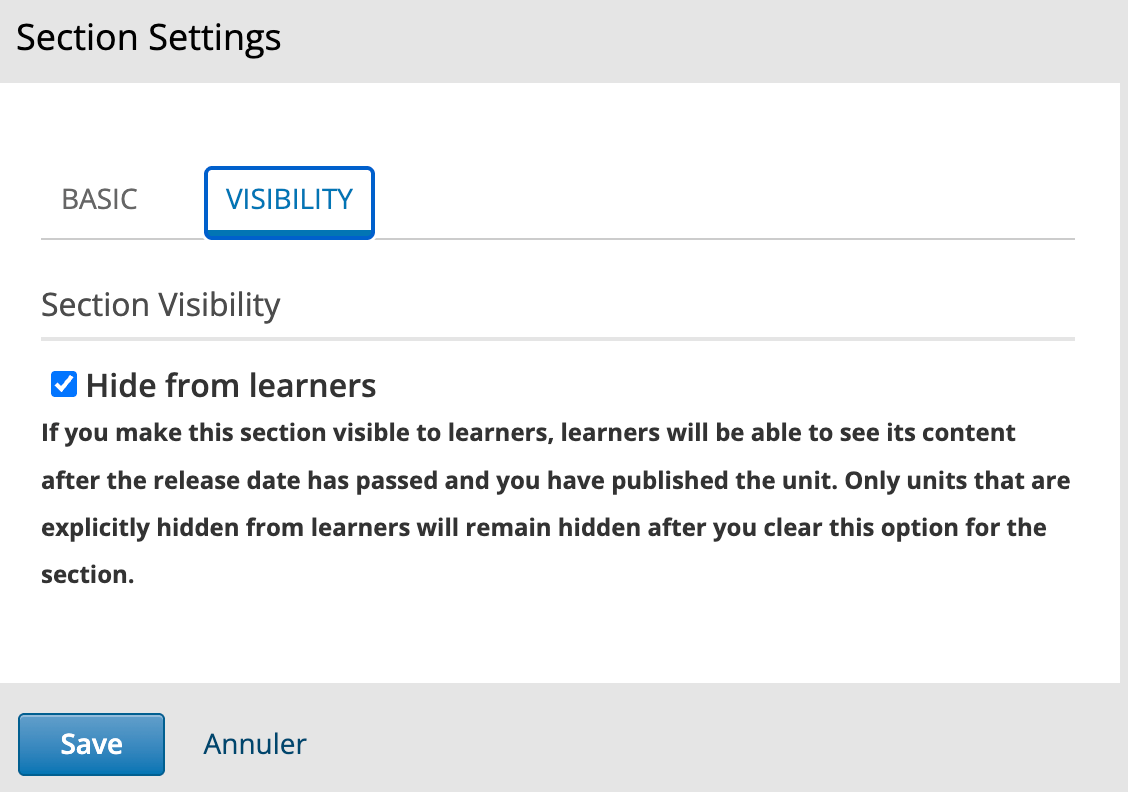Click the highlighted VISIBILITY tab label
1128x792 pixels.
pyautogui.click(x=289, y=199)
